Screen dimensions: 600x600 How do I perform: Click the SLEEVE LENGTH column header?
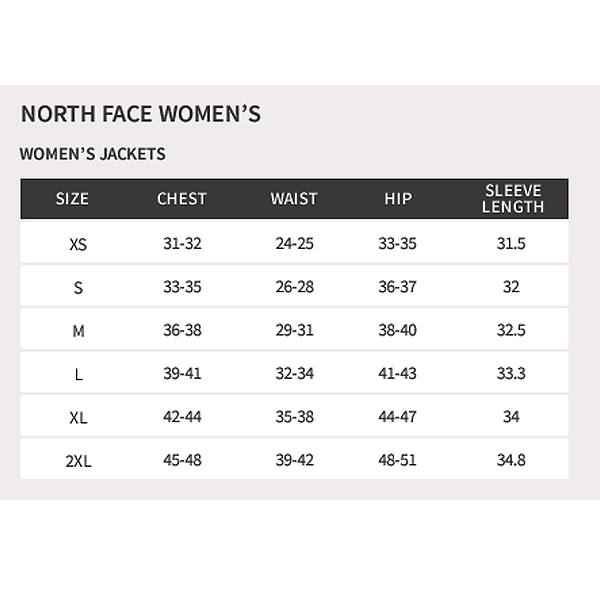[513, 199]
